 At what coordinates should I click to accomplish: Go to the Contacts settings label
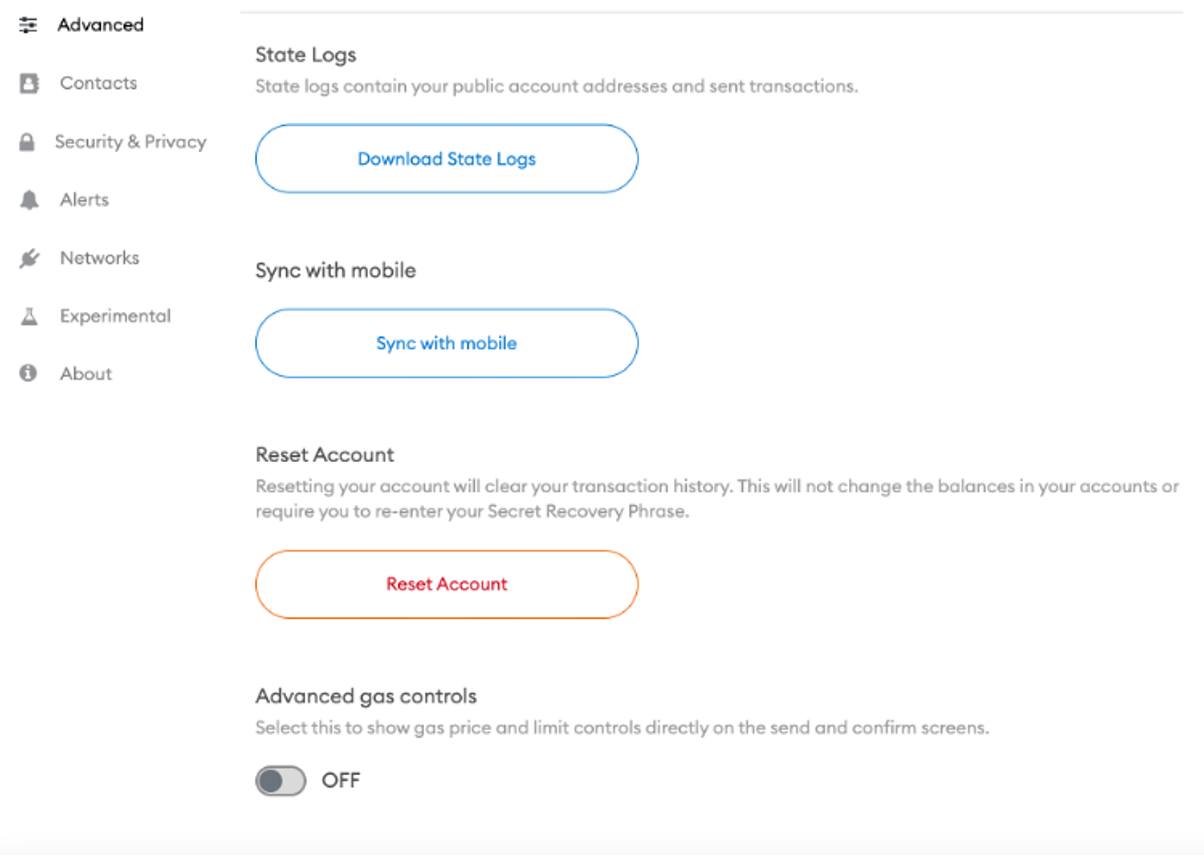click(x=98, y=84)
